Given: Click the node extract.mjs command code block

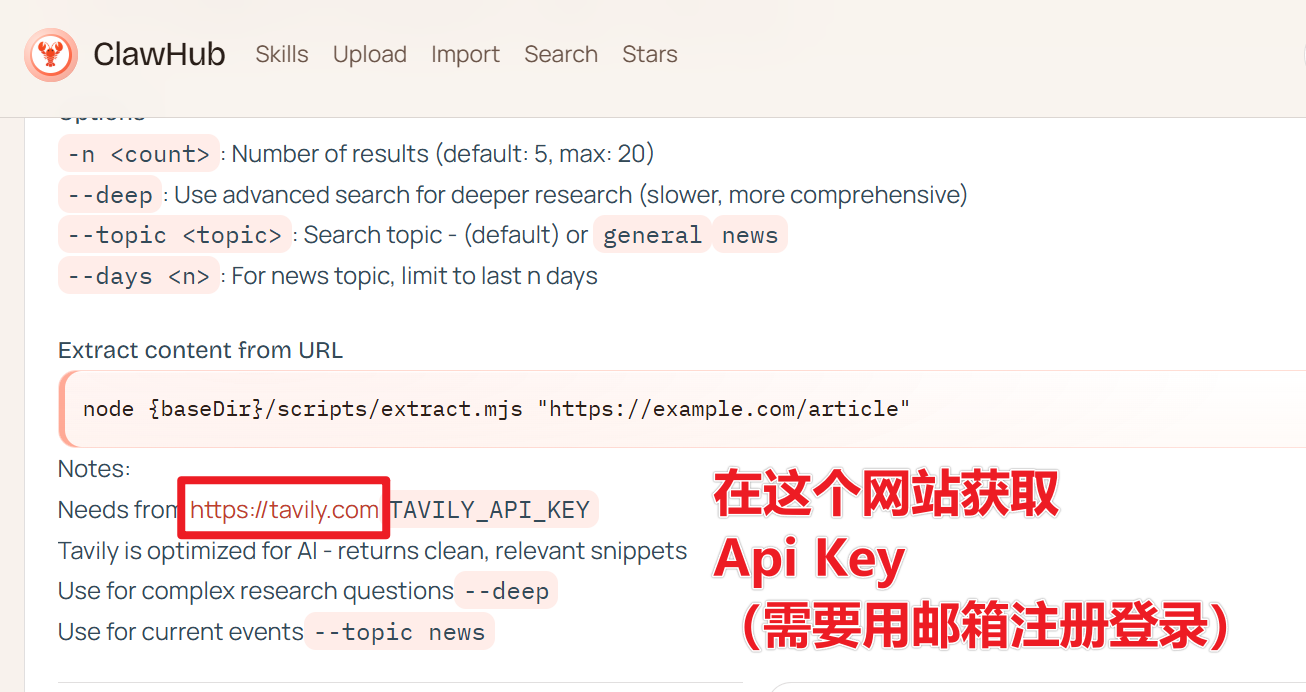Looking at the screenshot, I should click(x=496, y=409).
